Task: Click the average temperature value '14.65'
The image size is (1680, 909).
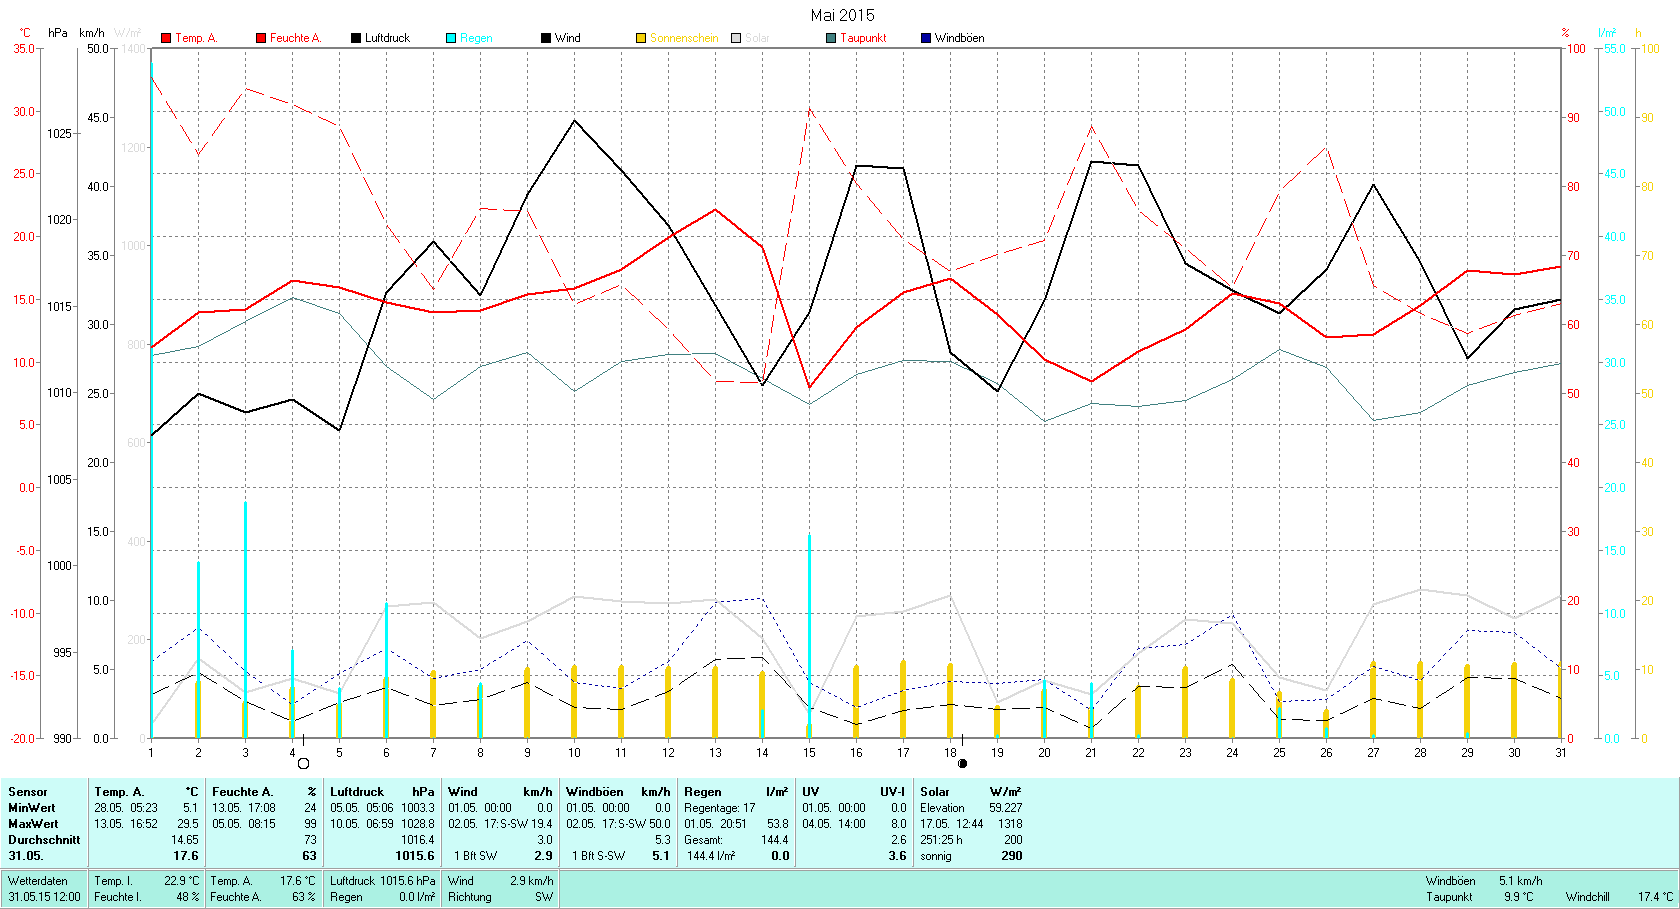Action: (x=185, y=840)
